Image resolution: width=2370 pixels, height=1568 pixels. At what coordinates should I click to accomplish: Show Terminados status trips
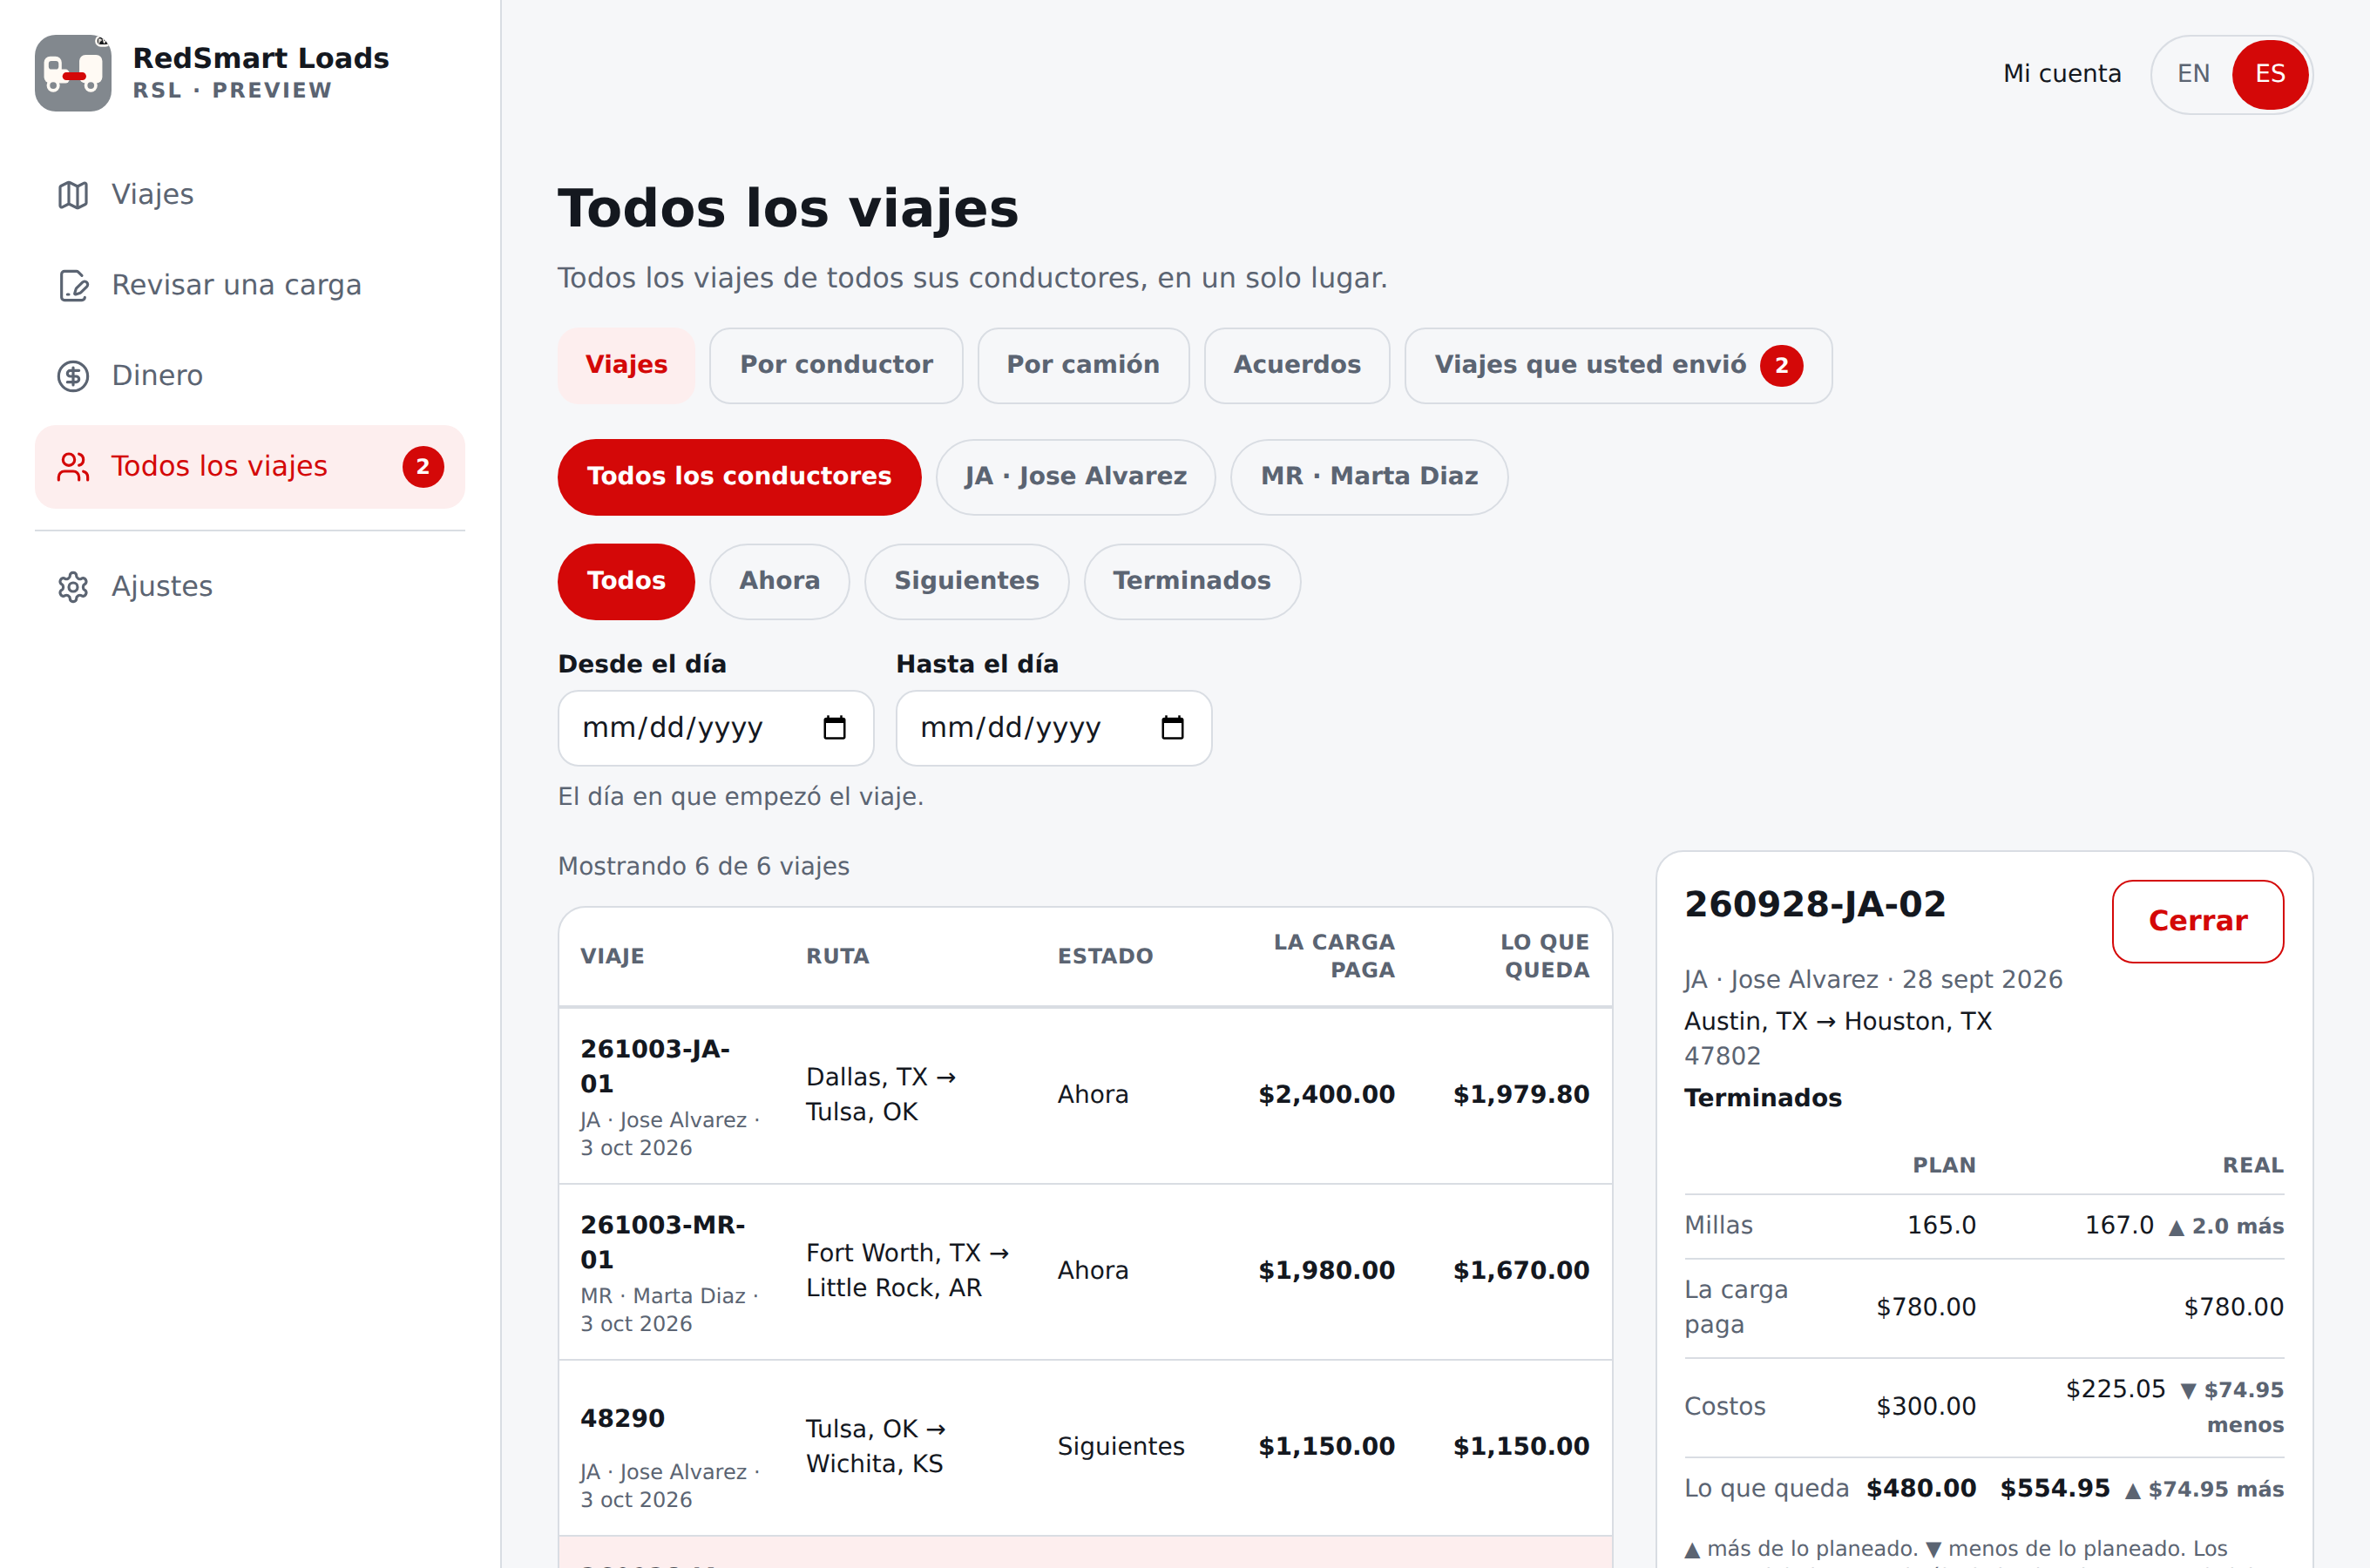click(1192, 582)
